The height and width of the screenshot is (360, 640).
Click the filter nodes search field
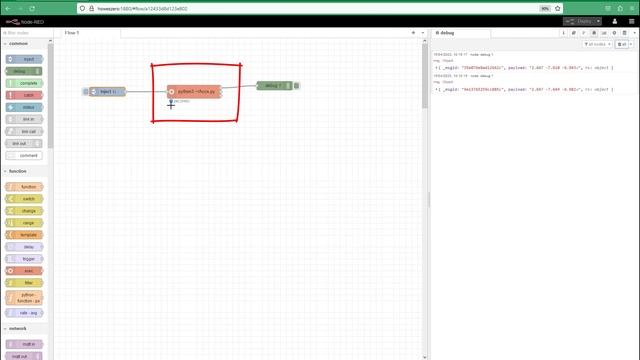coord(27,33)
